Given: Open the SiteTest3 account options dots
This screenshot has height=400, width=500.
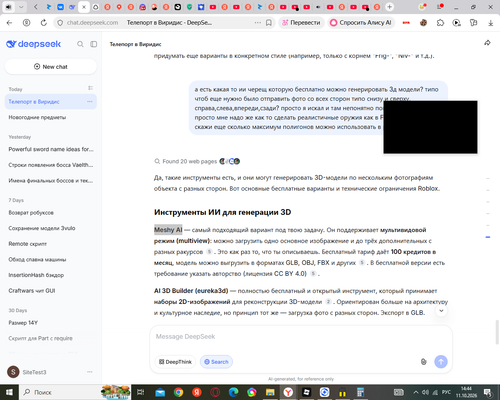Looking at the screenshot, I should pos(90,372).
